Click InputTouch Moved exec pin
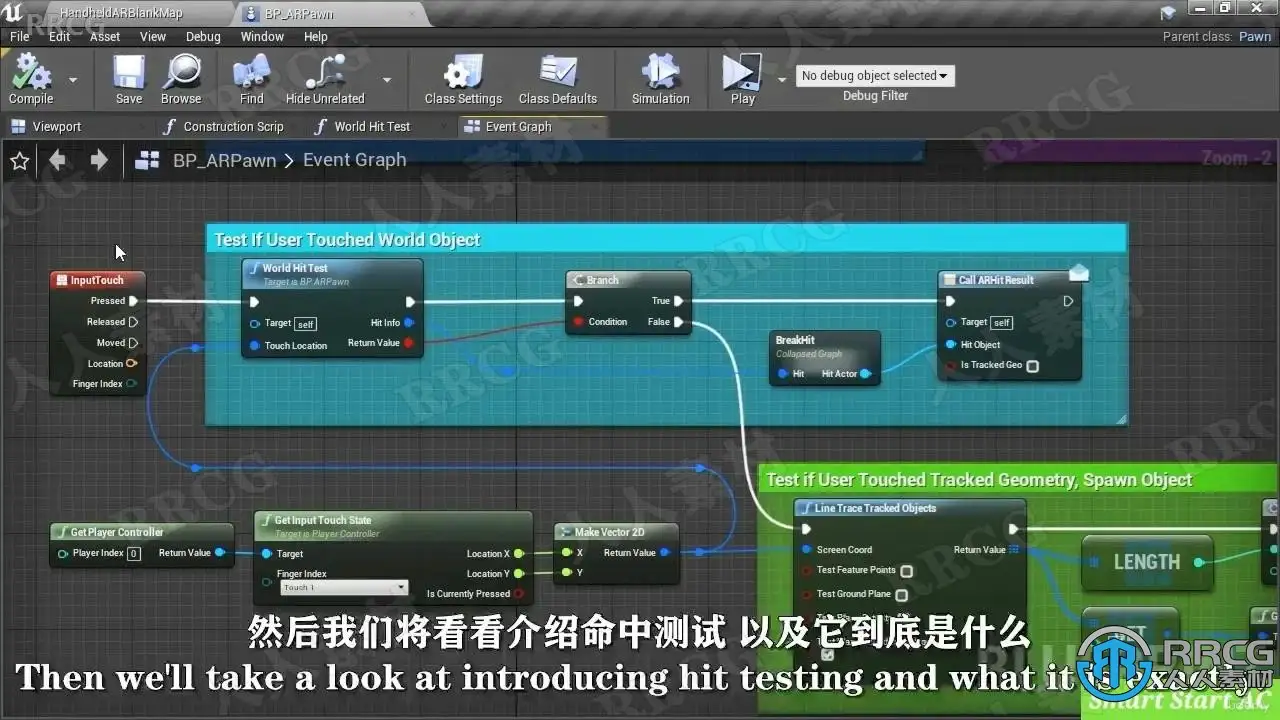 coord(133,343)
